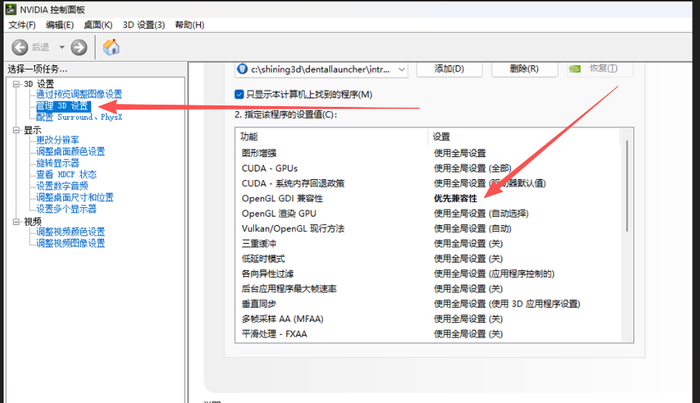Open the 文件(F) menu
The image size is (700, 403).
22,25
